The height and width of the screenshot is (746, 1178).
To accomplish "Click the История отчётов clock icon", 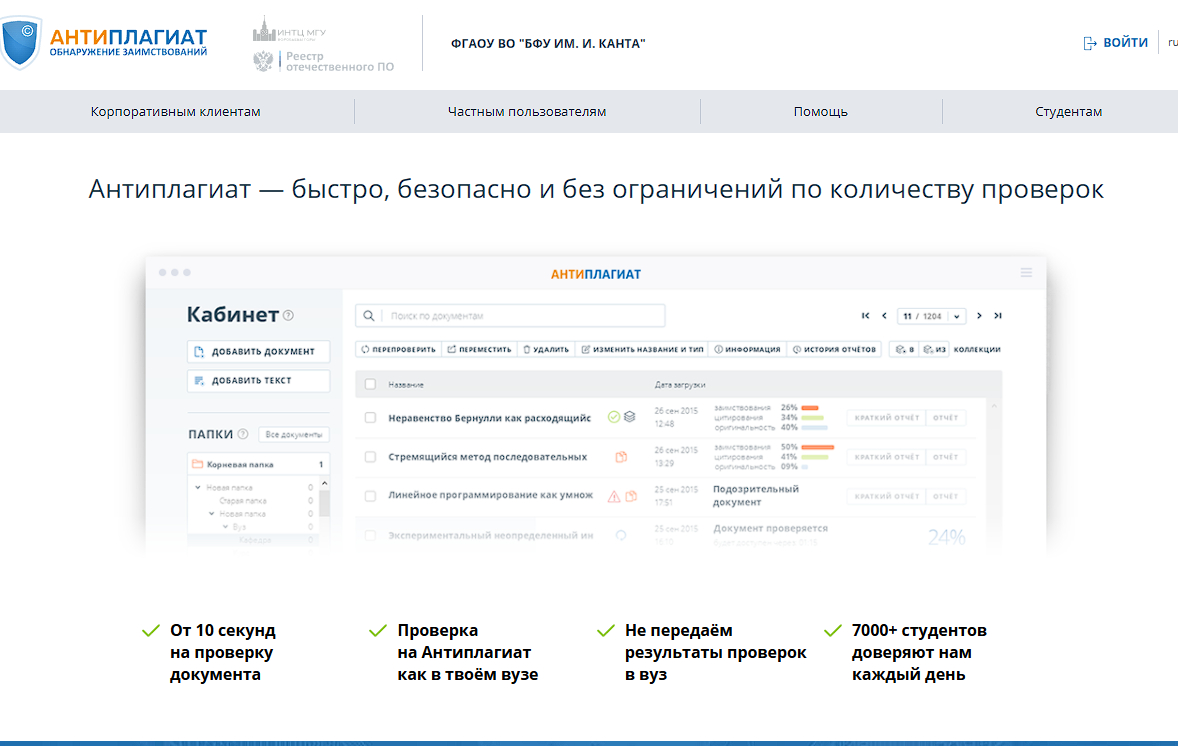I will 795,351.
